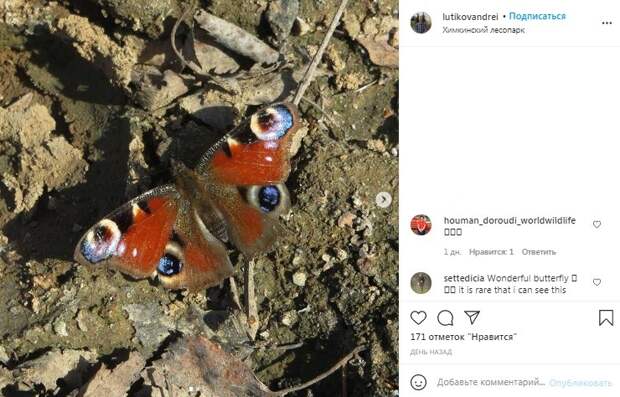
Task: Reply to comment with Ответить
Action: point(539,252)
